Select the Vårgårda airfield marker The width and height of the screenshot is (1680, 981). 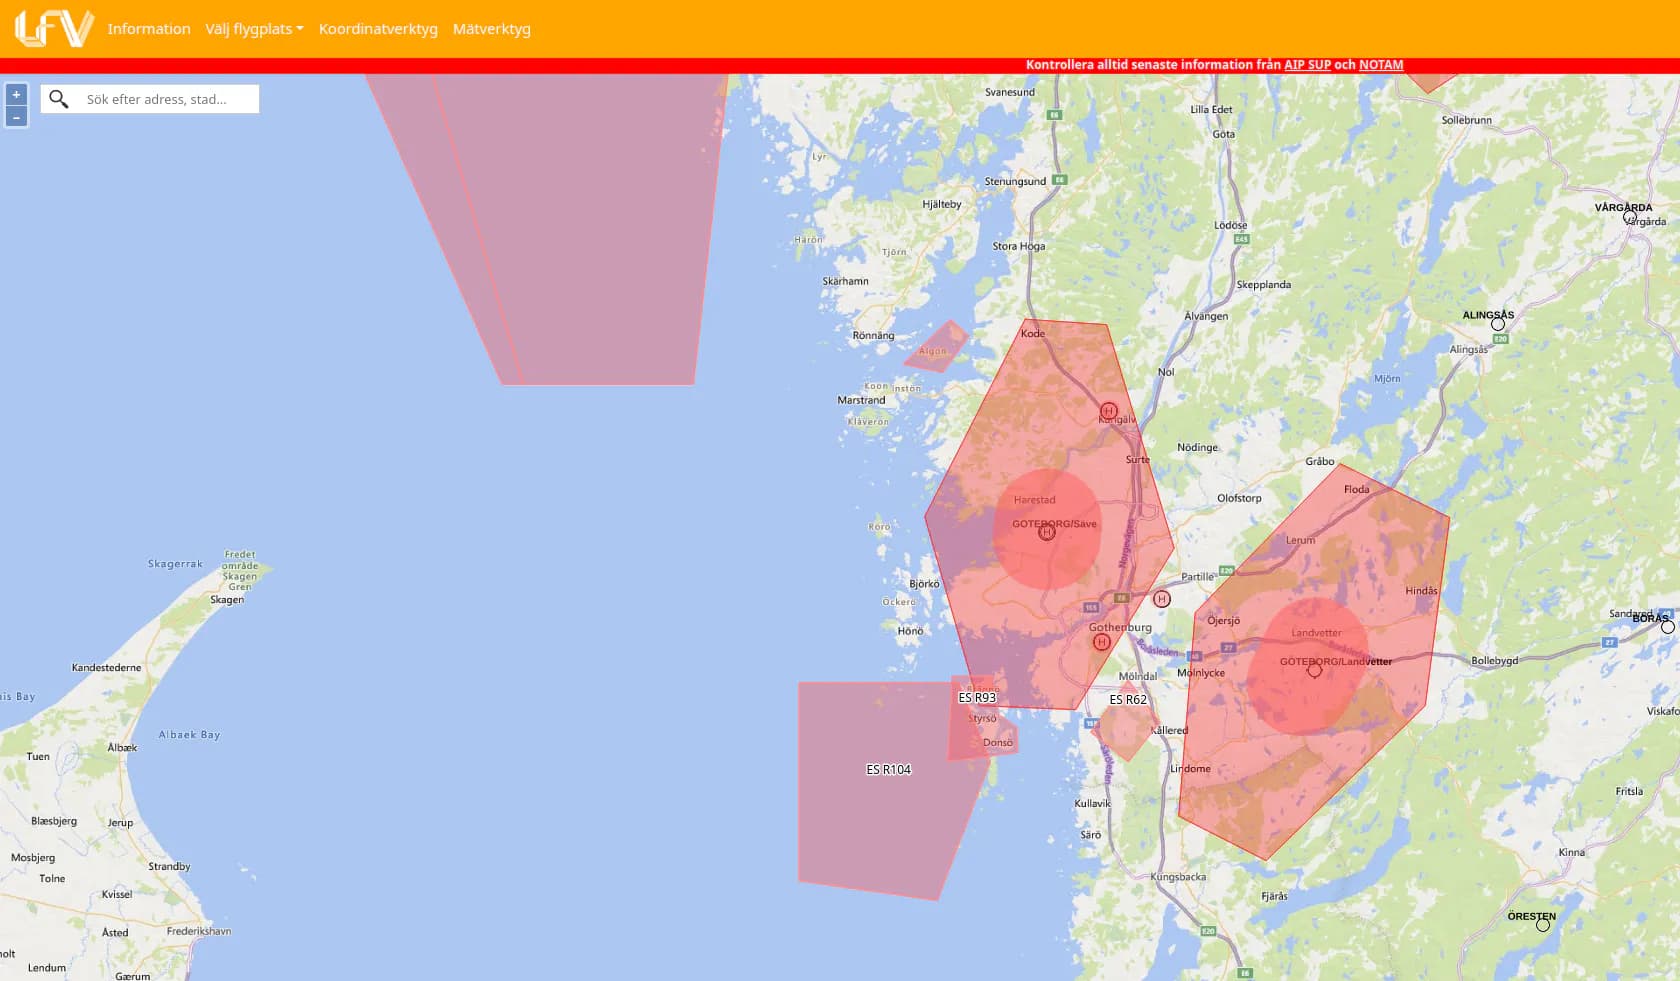[x=1631, y=216]
